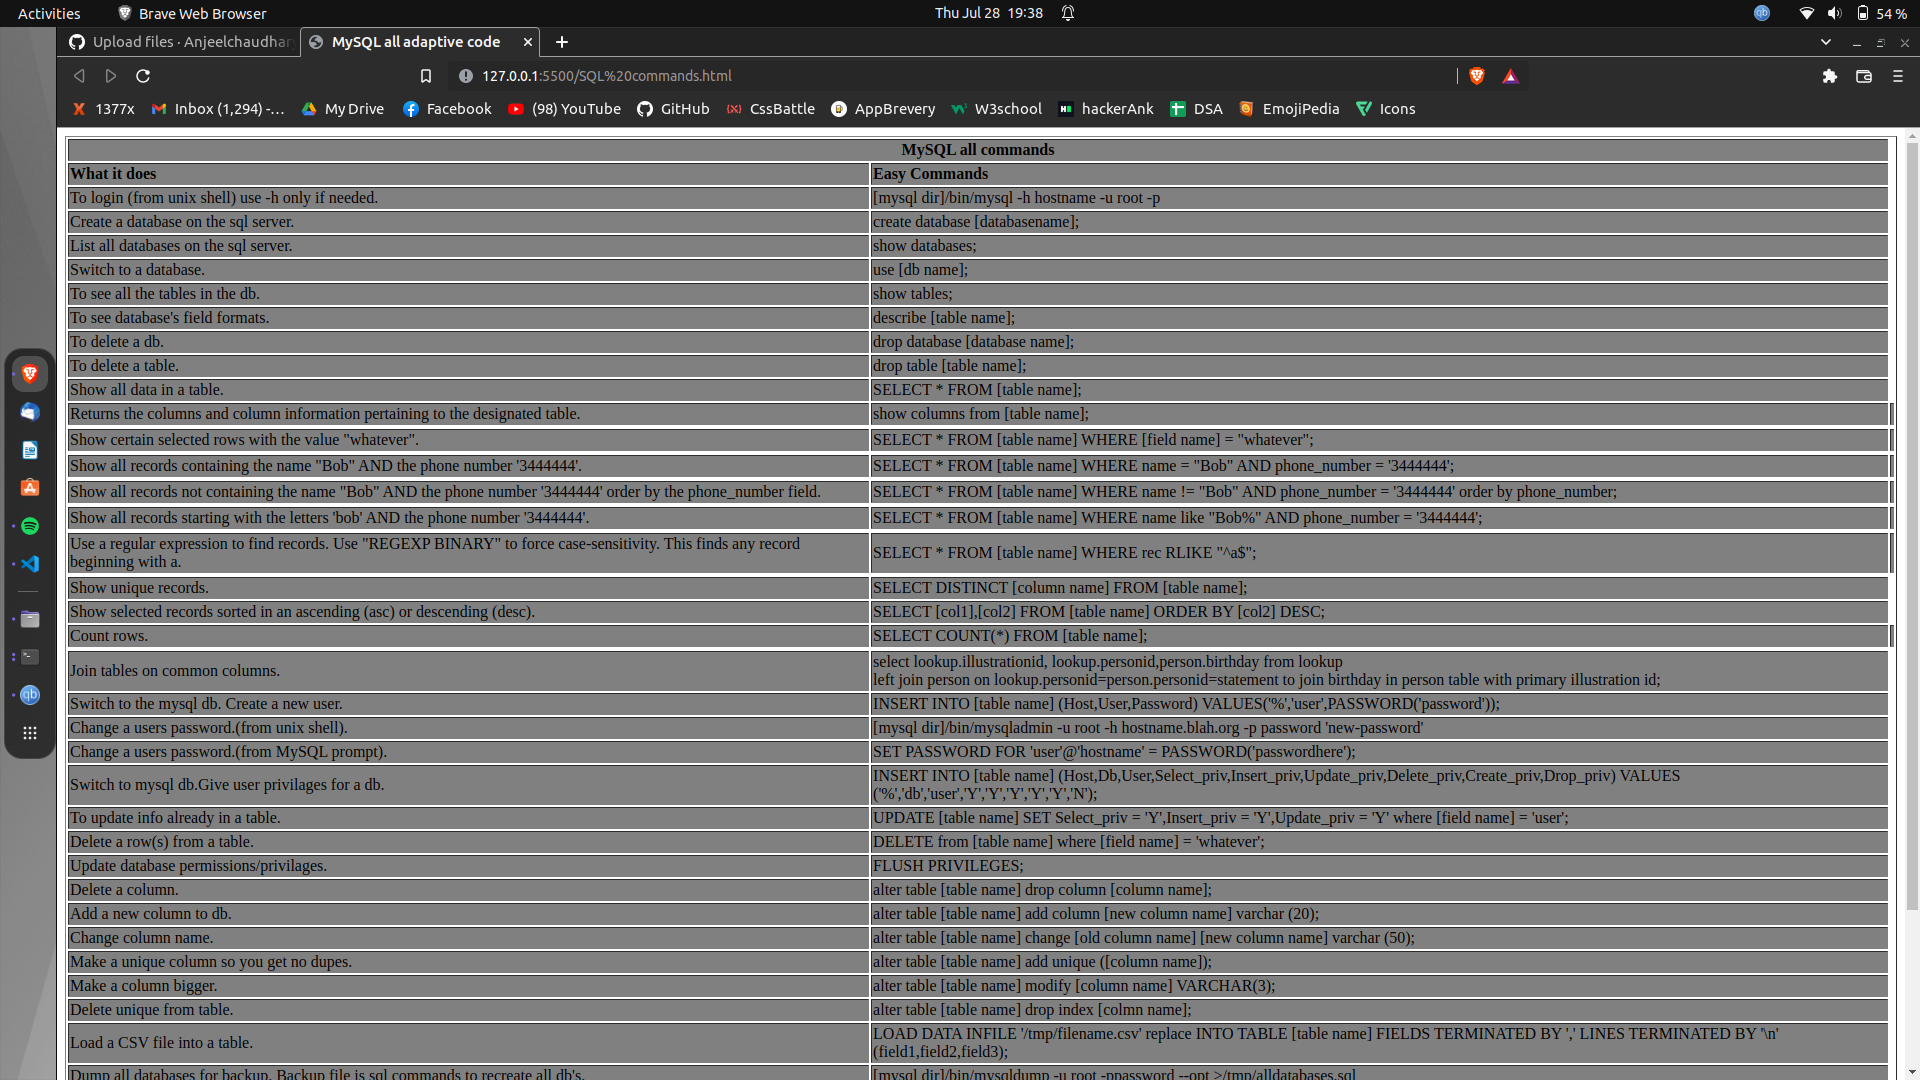
Task: Click the page reload icon
Action: (143, 76)
